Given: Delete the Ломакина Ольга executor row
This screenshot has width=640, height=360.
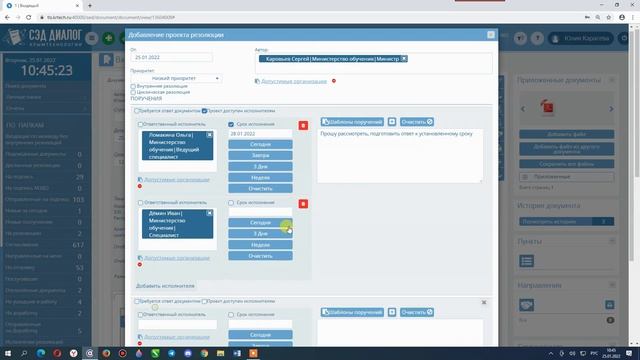Looking at the screenshot, I should tap(303, 125).
